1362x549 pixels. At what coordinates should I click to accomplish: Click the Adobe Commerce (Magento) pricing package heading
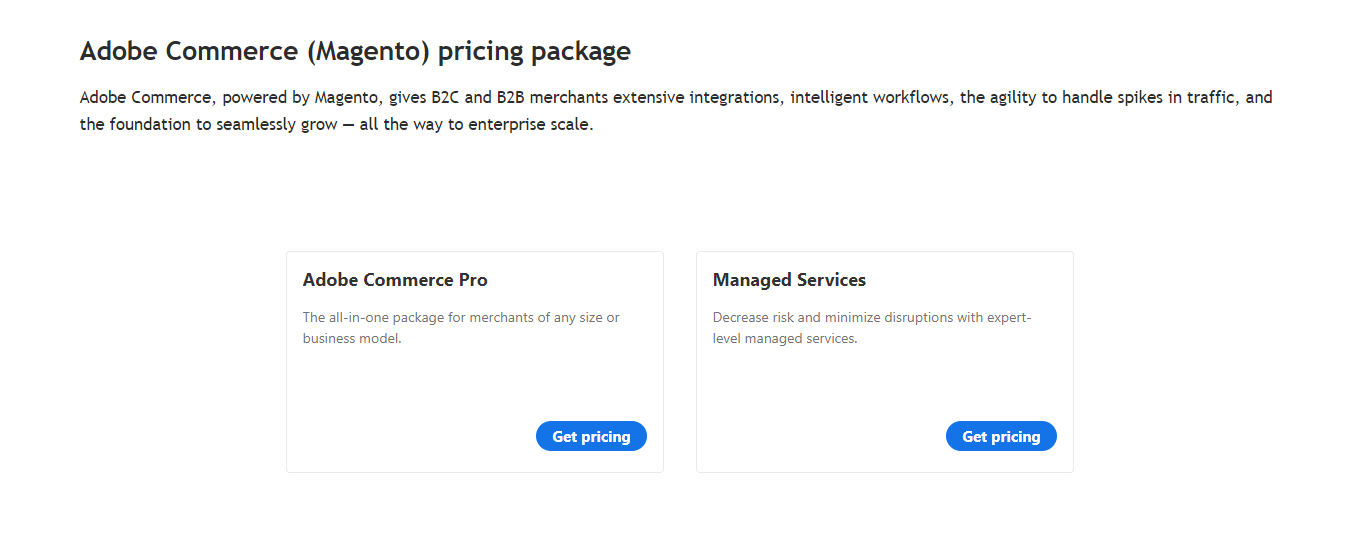click(x=355, y=51)
